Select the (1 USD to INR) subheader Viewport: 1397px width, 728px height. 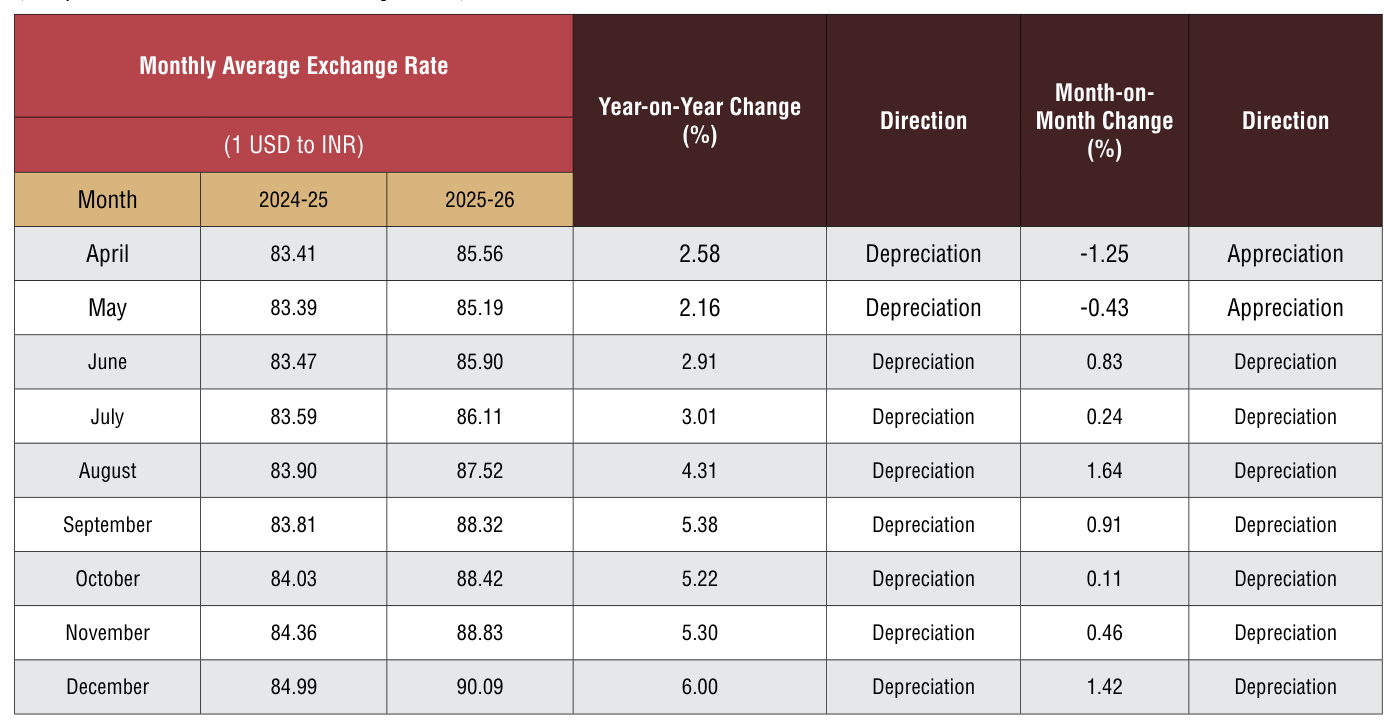[294, 145]
